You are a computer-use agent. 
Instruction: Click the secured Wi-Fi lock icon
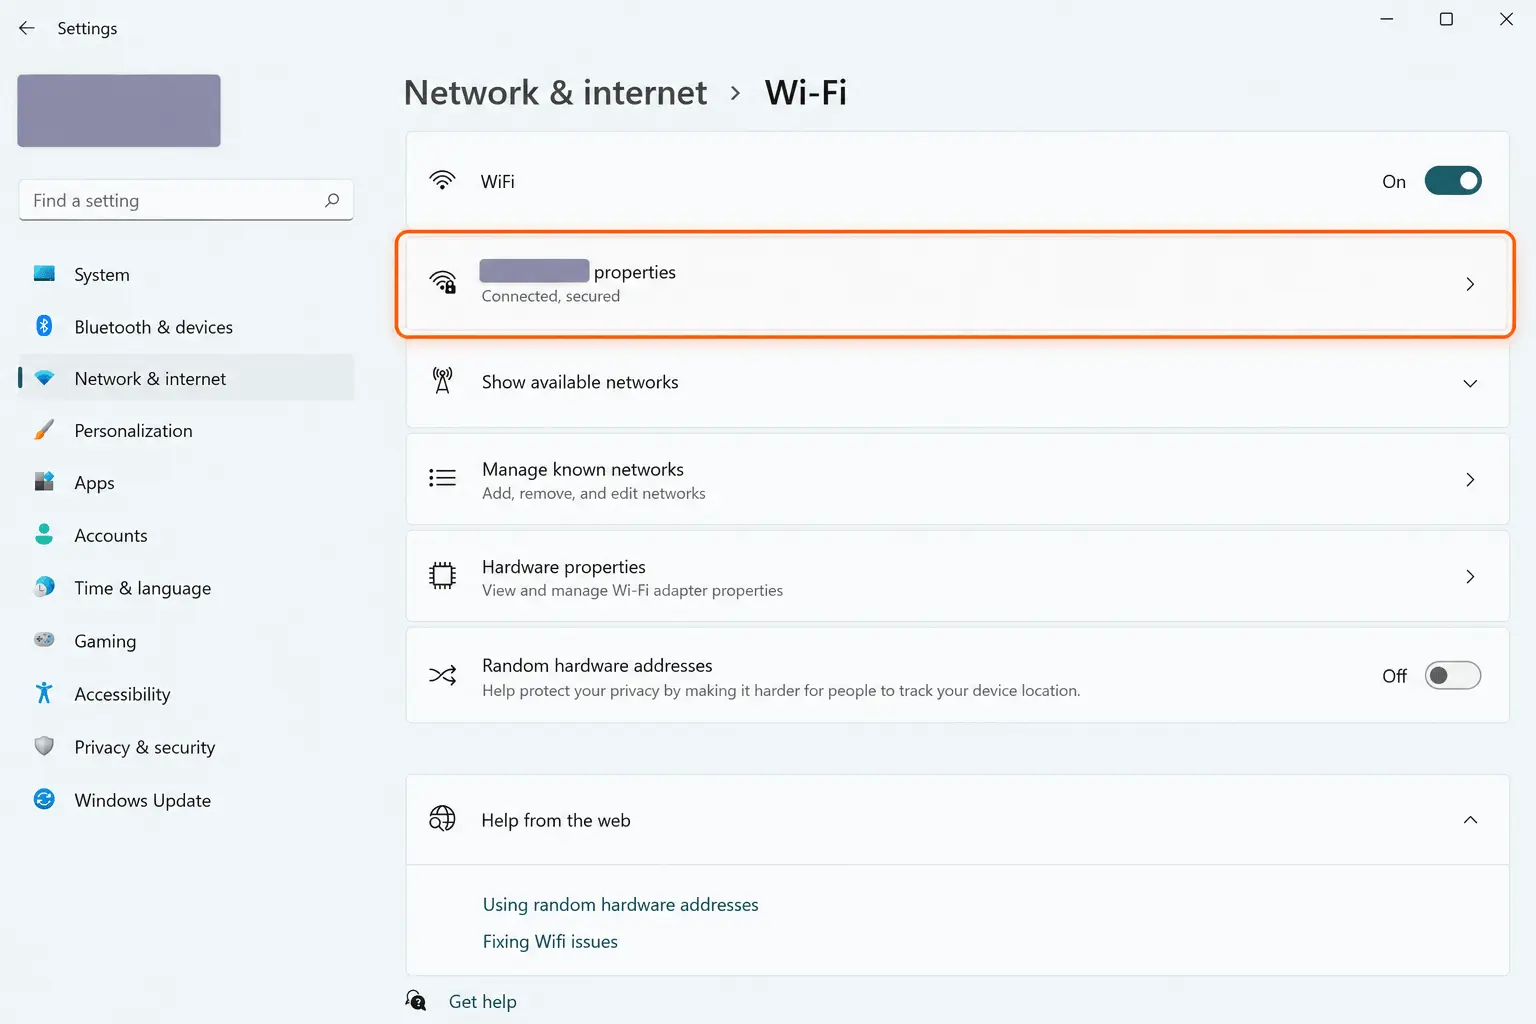tap(443, 283)
